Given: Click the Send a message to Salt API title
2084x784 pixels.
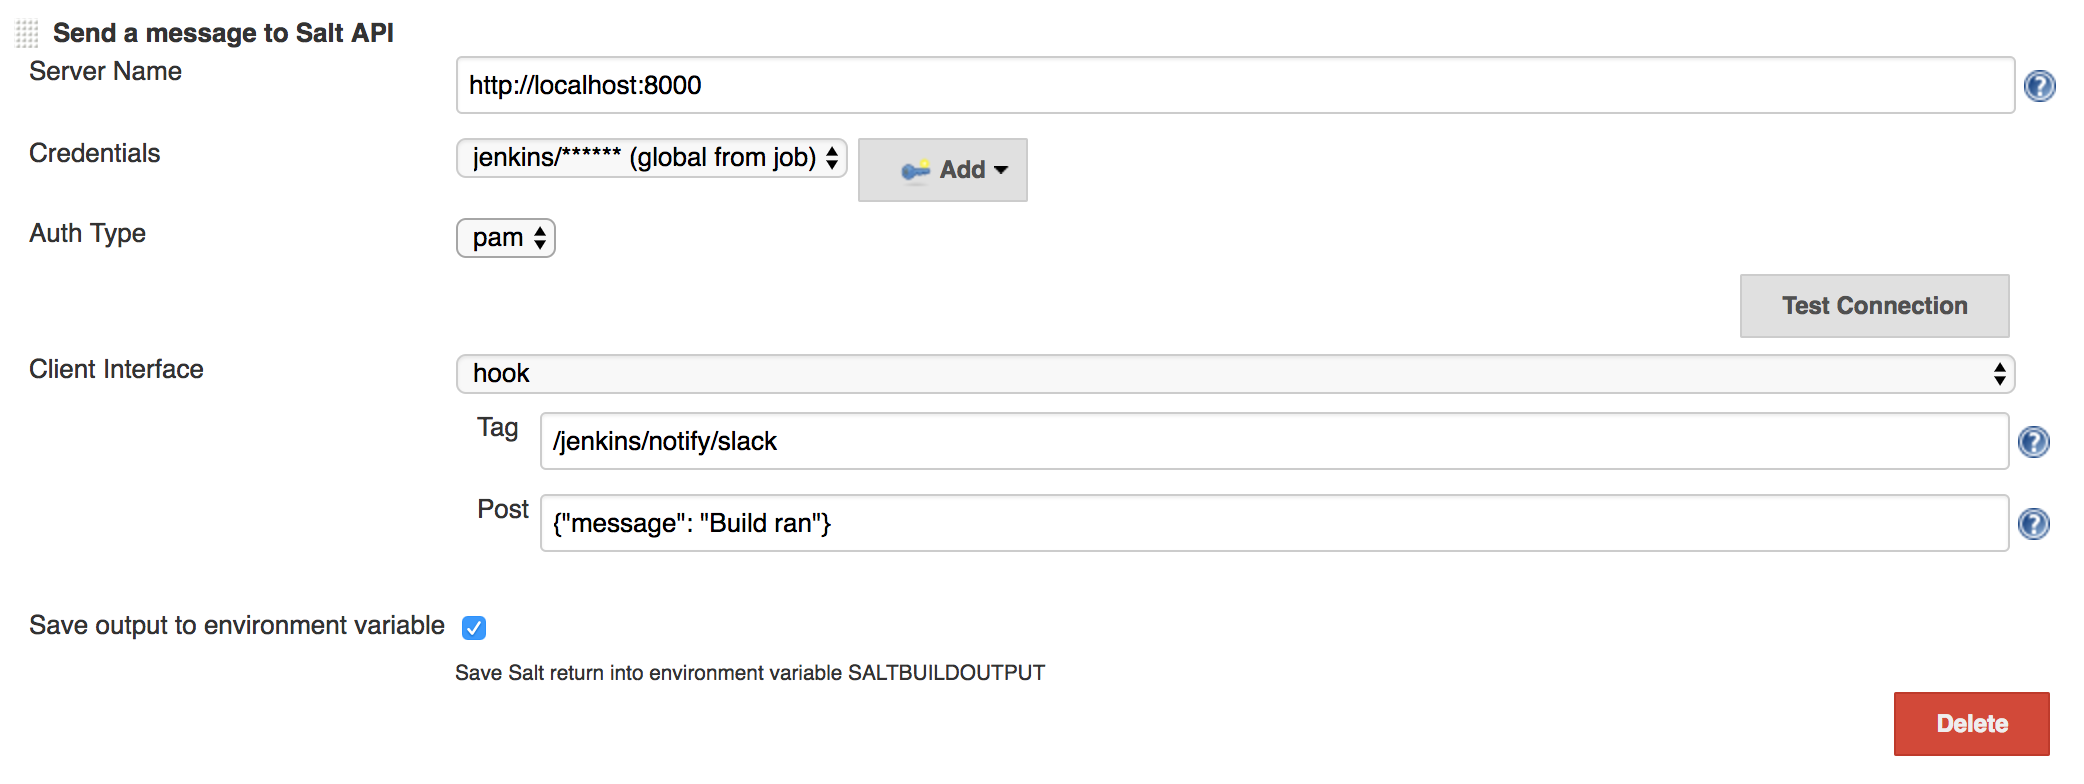Looking at the screenshot, I should (x=224, y=31).
